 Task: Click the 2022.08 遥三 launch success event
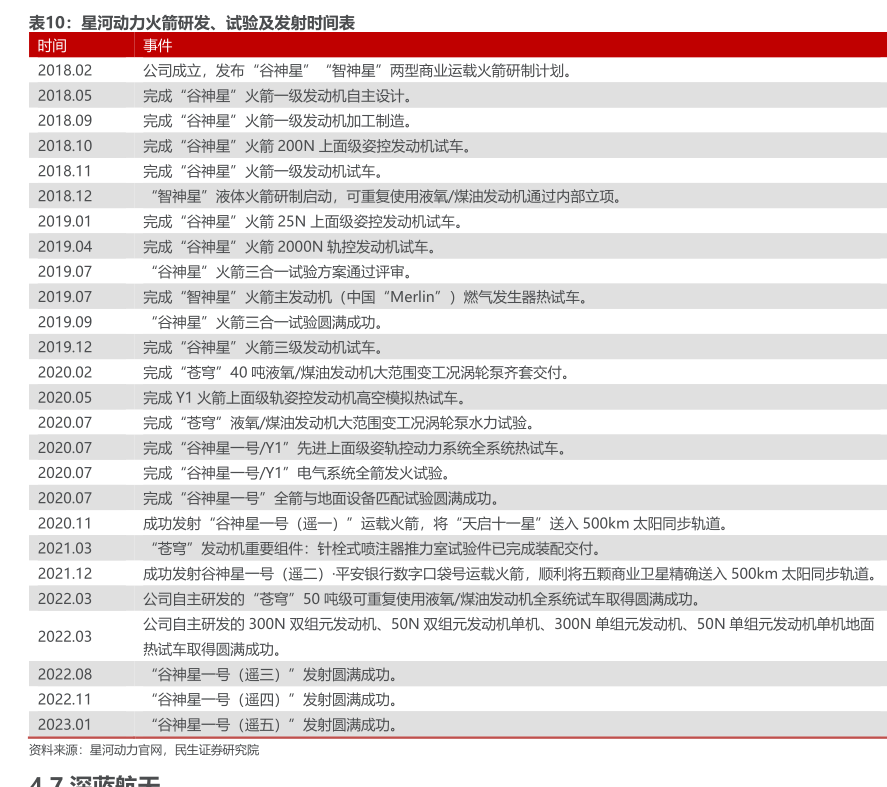273,674
